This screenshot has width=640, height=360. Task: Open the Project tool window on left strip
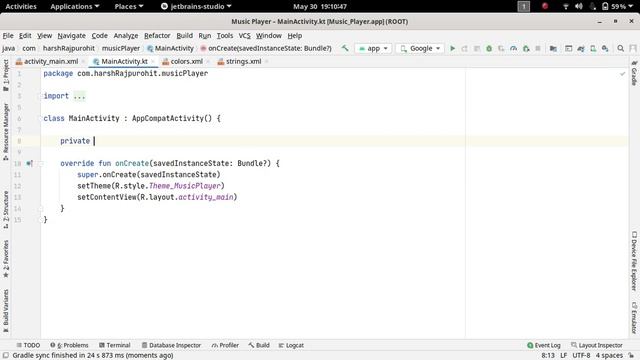(x=6, y=75)
